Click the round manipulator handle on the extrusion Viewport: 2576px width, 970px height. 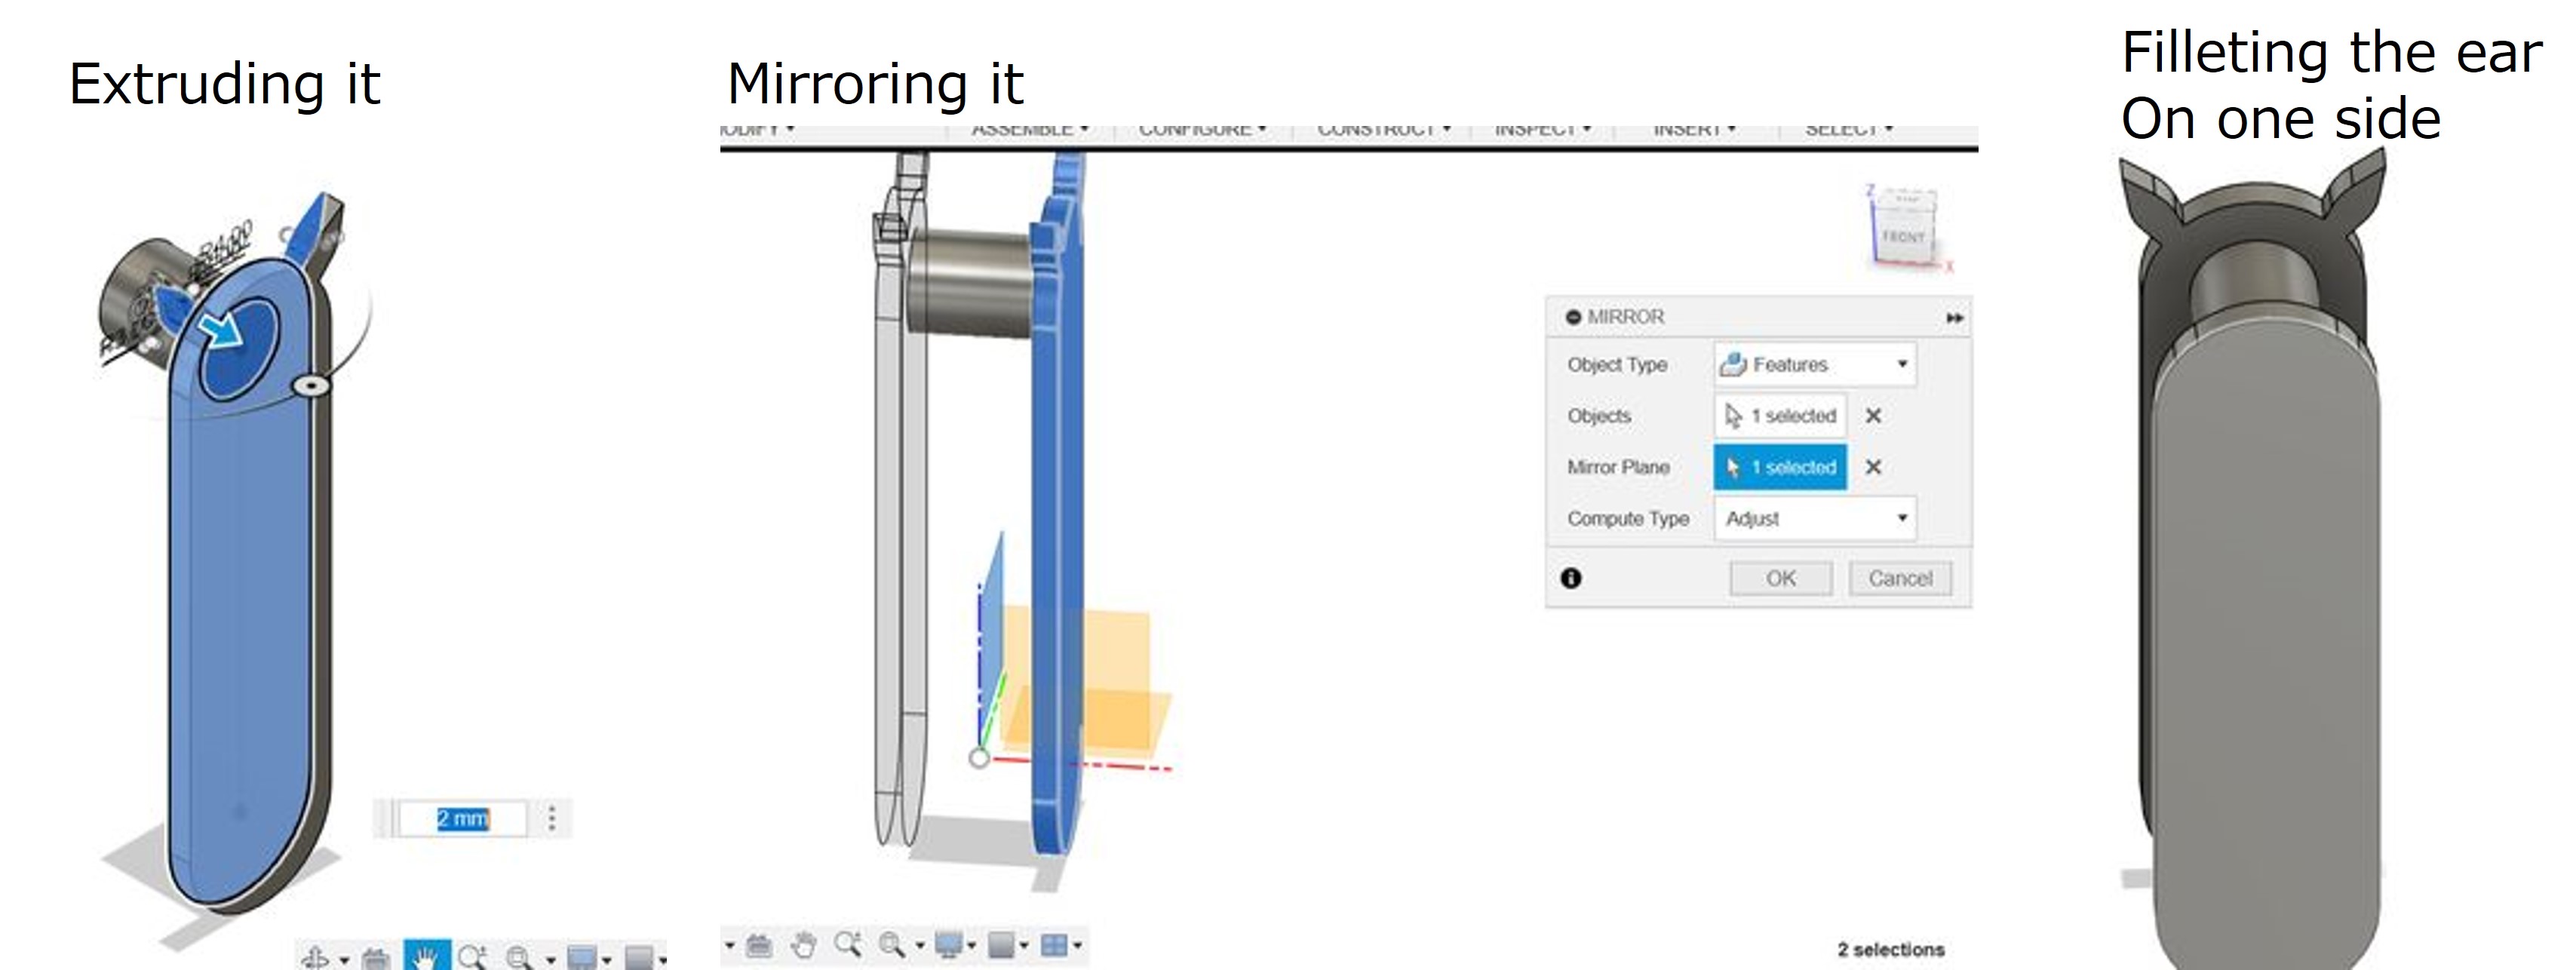(312, 385)
